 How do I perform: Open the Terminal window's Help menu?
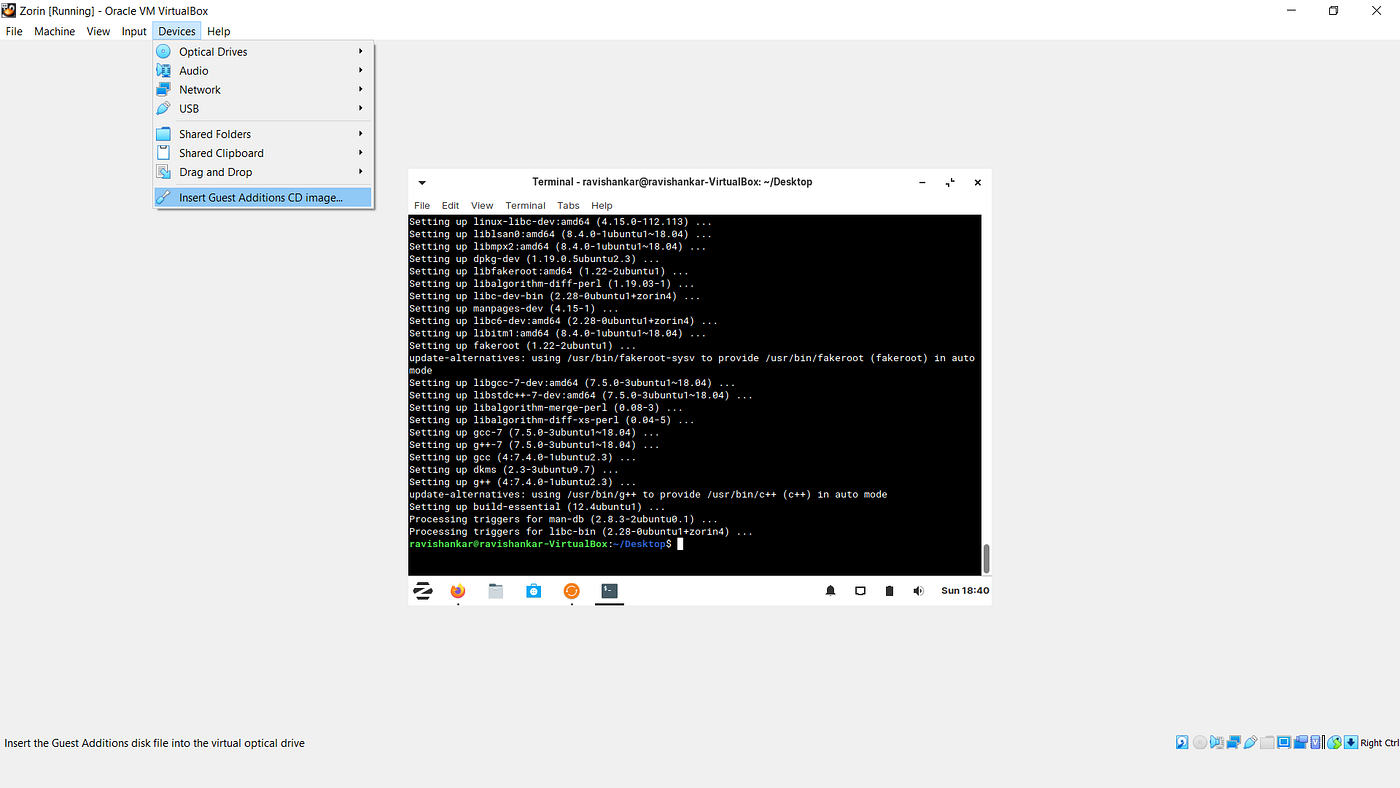pyautogui.click(x=602, y=205)
